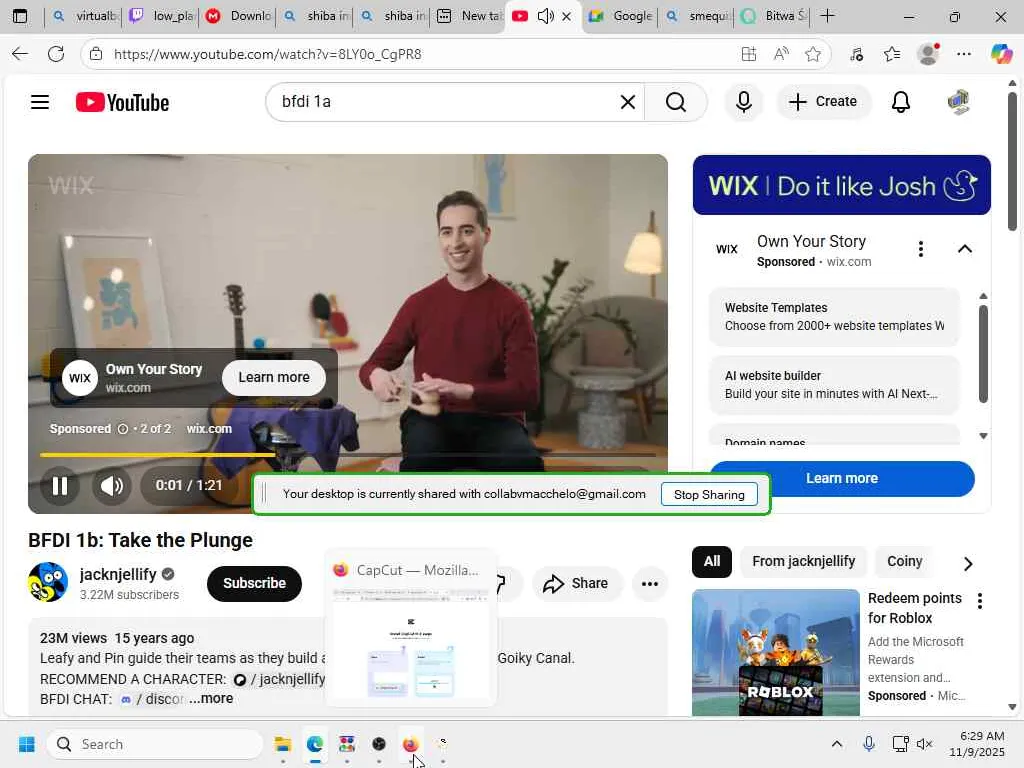1024x768 pixels.
Task: Open more actions three-dot menu under video
Action: (x=650, y=584)
